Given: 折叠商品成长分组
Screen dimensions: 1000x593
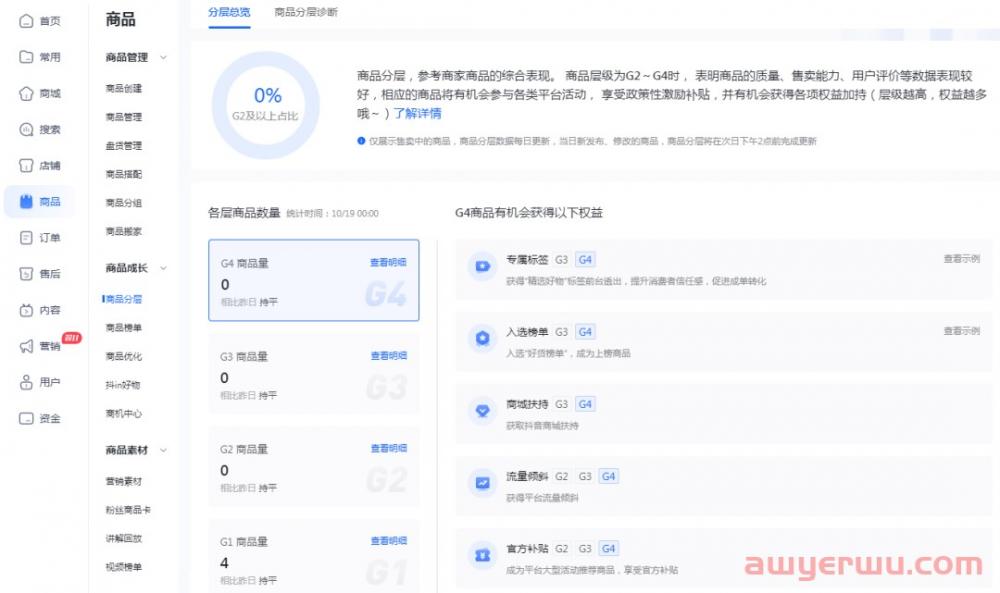Looking at the screenshot, I should pyautogui.click(x=163, y=268).
